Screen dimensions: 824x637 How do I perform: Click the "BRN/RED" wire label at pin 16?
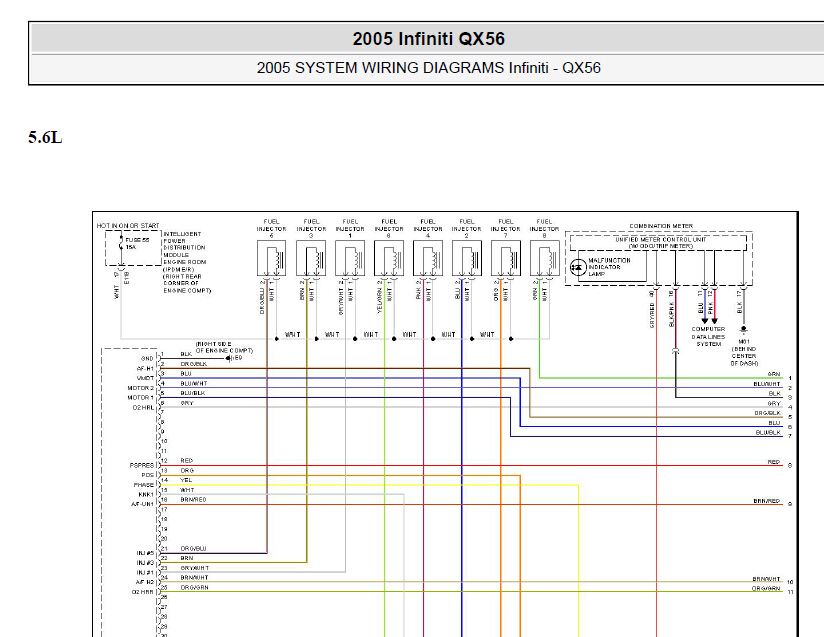(x=193, y=500)
